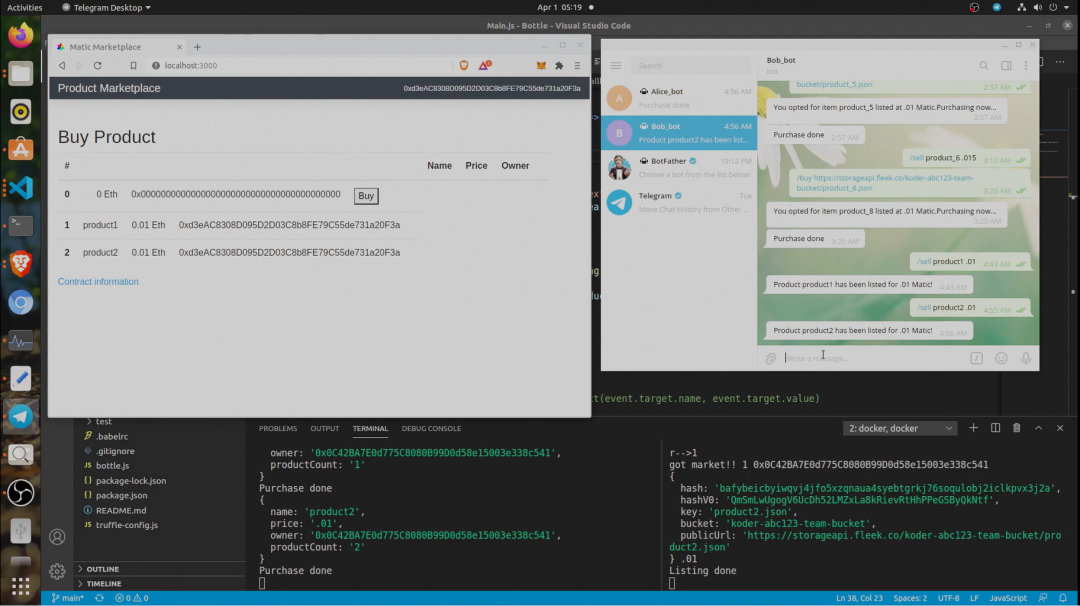Screen dimensions: 1080x606
Task: Switch to DEBUG CONSOLE tab
Action: [x=431, y=428]
